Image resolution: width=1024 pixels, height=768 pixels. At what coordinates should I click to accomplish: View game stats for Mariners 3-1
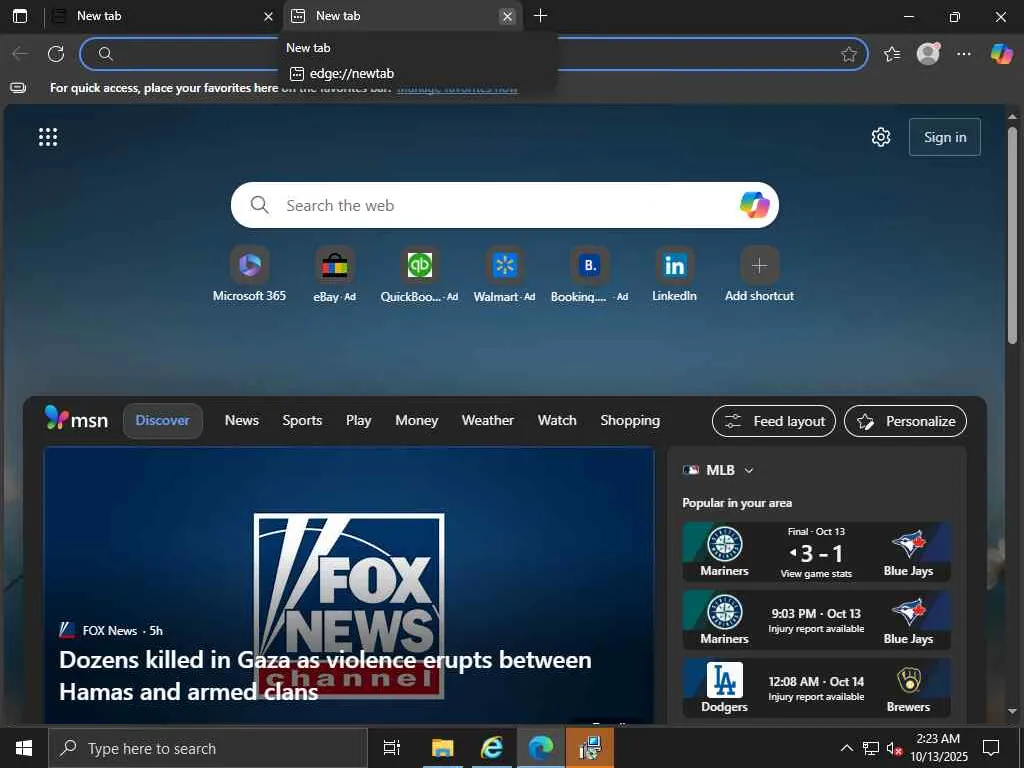point(816,574)
